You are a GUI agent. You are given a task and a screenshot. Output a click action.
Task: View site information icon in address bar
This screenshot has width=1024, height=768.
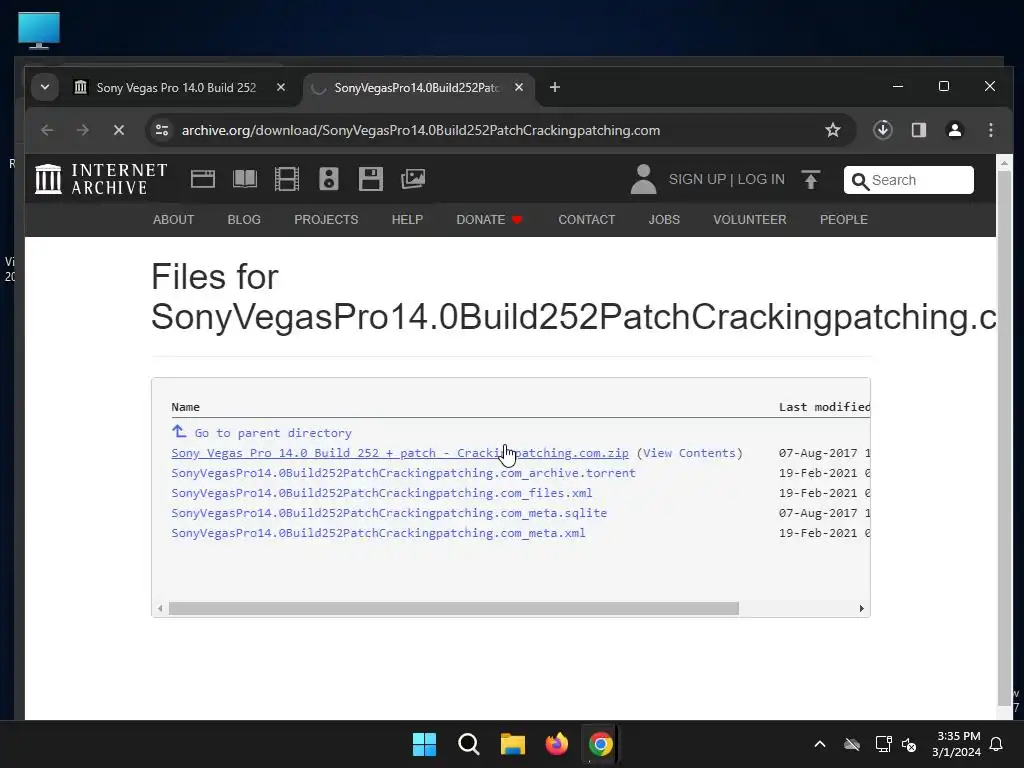pyautogui.click(x=162, y=130)
